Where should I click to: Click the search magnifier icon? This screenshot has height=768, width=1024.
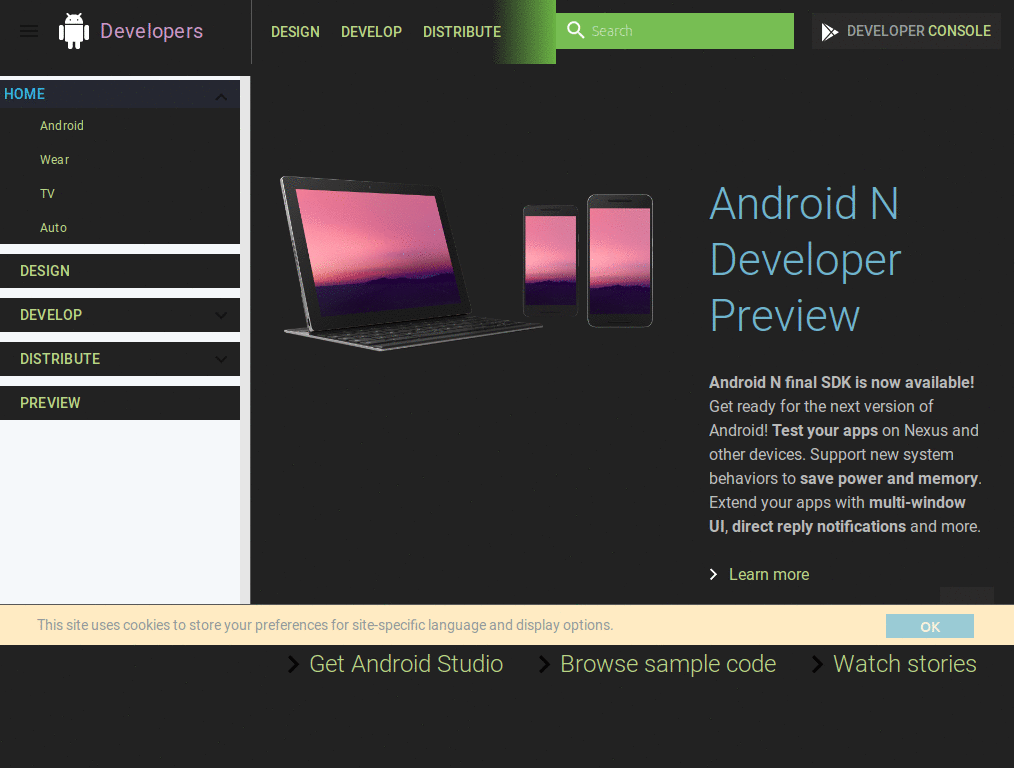[575, 30]
